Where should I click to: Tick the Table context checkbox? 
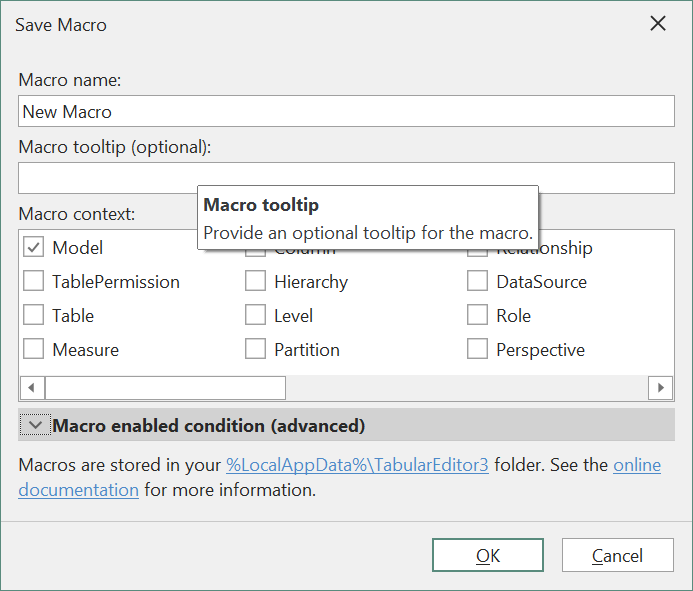pos(33,316)
